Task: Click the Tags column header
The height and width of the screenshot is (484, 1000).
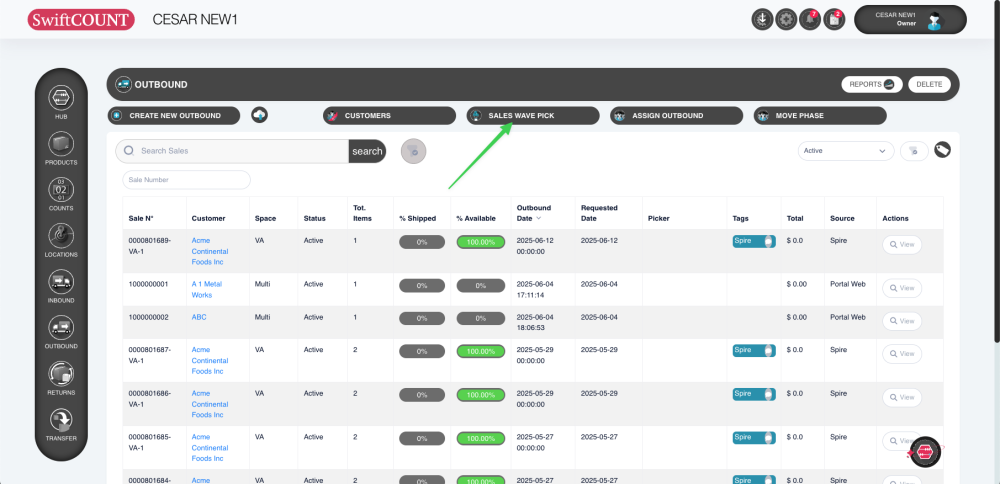Action: tap(740, 218)
